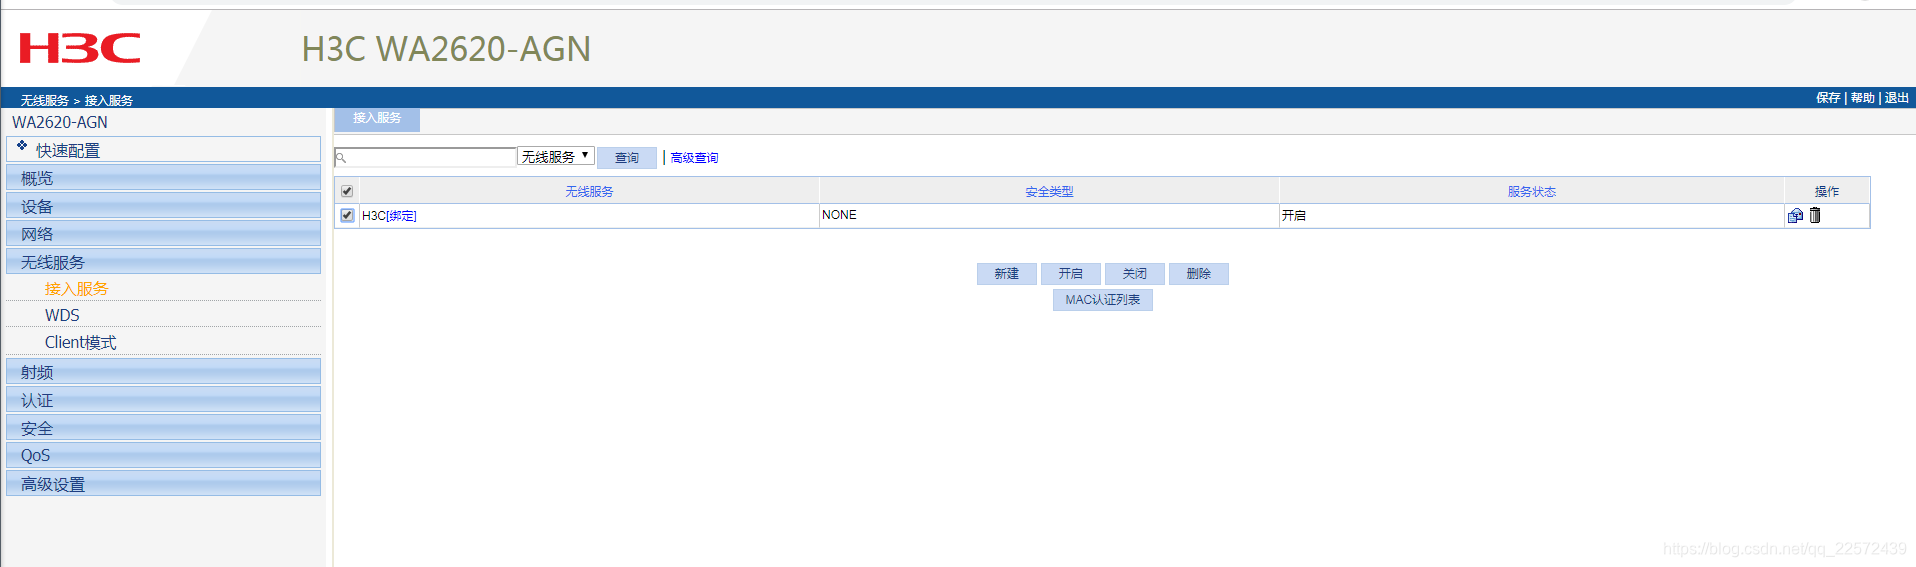Open the MAC认证列表 button
1916x567 pixels.
click(x=1103, y=300)
